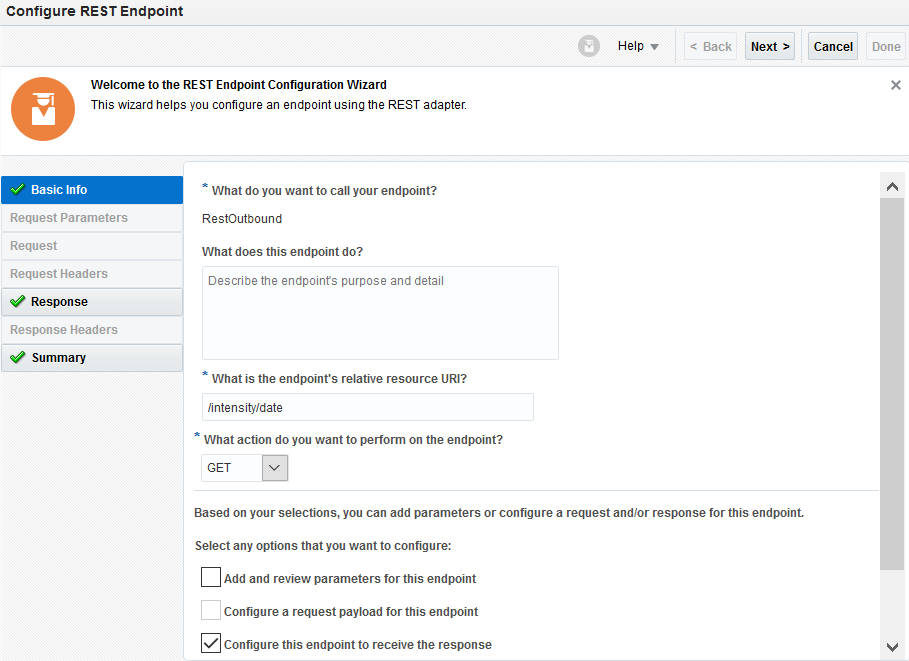Viewport: 909px width, 661px height.
Task: Click the gray circular icon beside Help
Action: tap(589, 46)
